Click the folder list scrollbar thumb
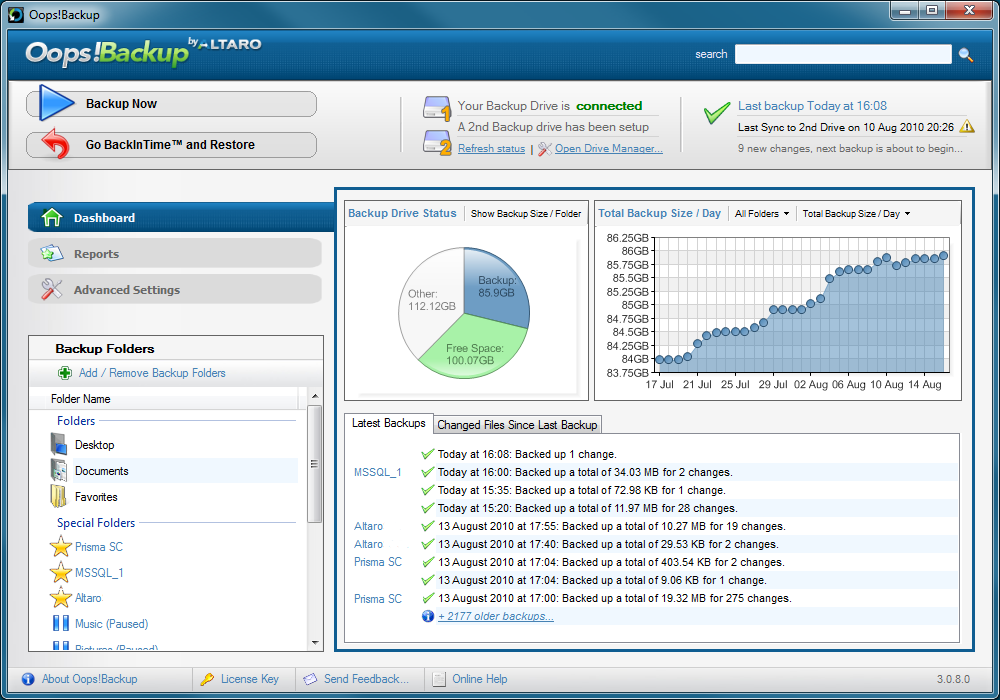1000x700 pixels. (x=314, y=464)
